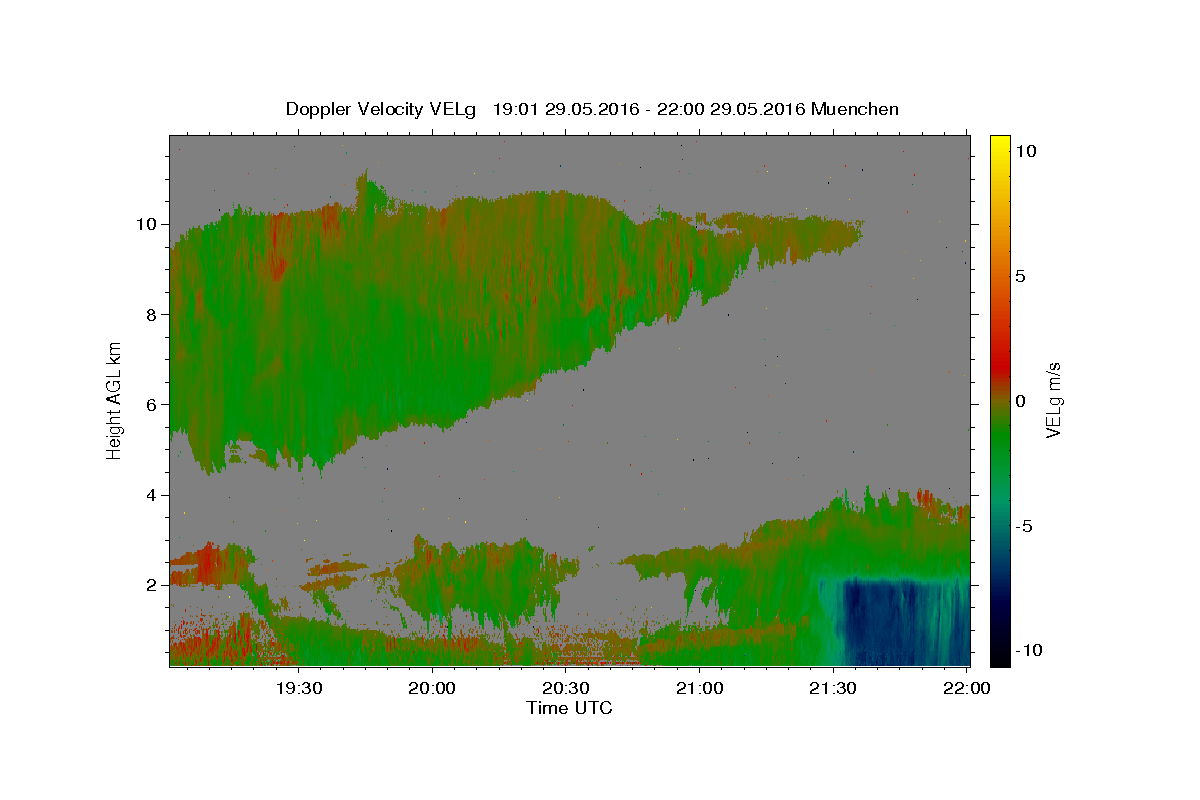
Task: Click the 2 km height axis label
Action: (154, 585)
